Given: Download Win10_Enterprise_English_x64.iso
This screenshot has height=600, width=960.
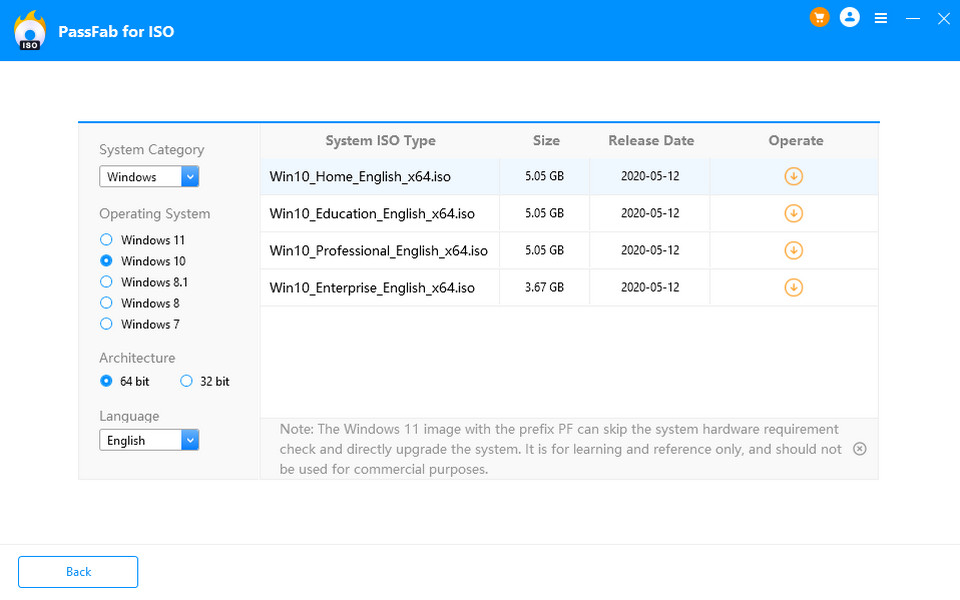Looking at the screenshot, I should 793,288.
